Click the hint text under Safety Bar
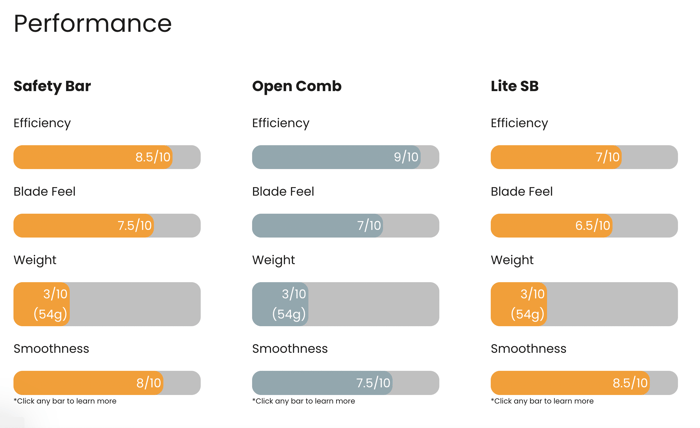 65,401
